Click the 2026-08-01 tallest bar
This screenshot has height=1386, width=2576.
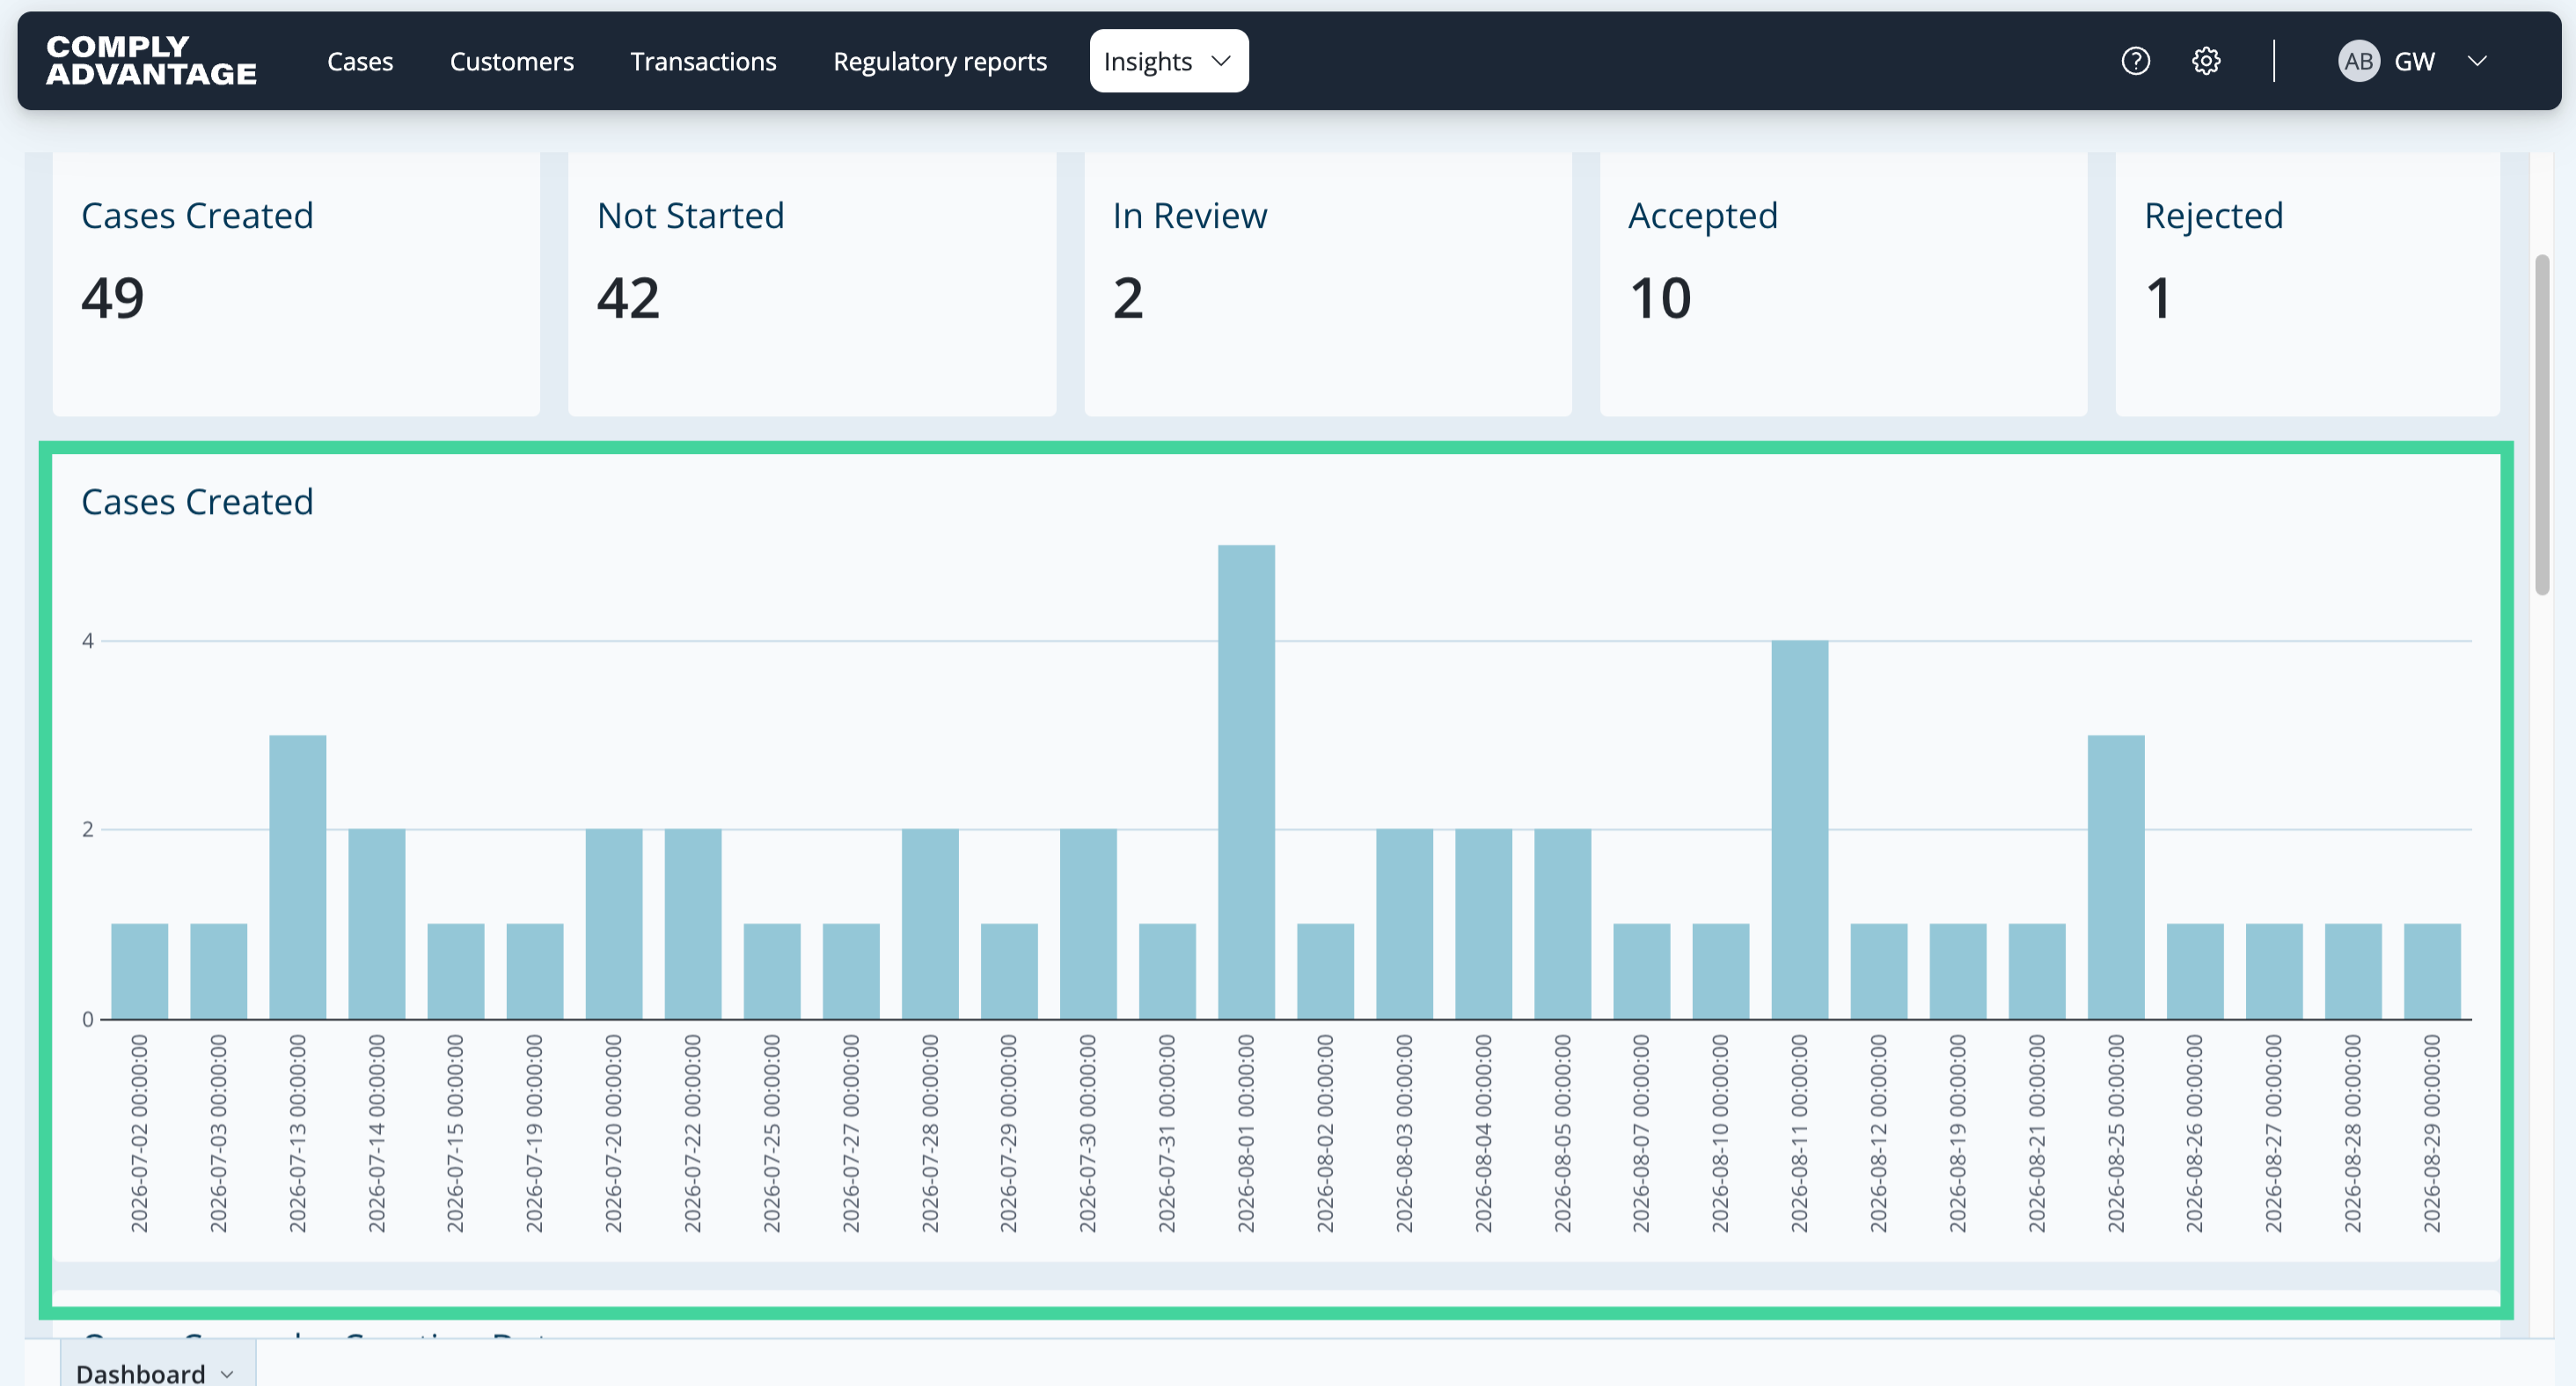click(x=1246, y=782)
